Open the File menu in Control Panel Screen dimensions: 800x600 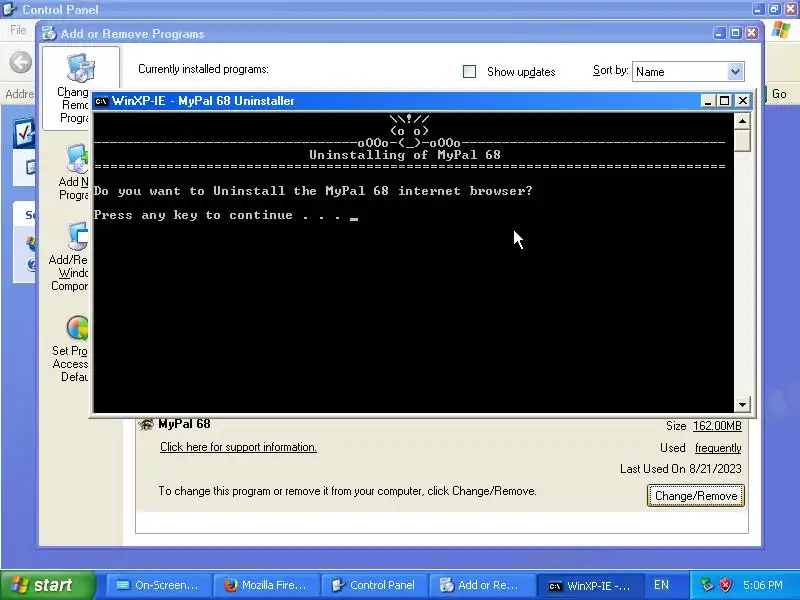point(18,30)
